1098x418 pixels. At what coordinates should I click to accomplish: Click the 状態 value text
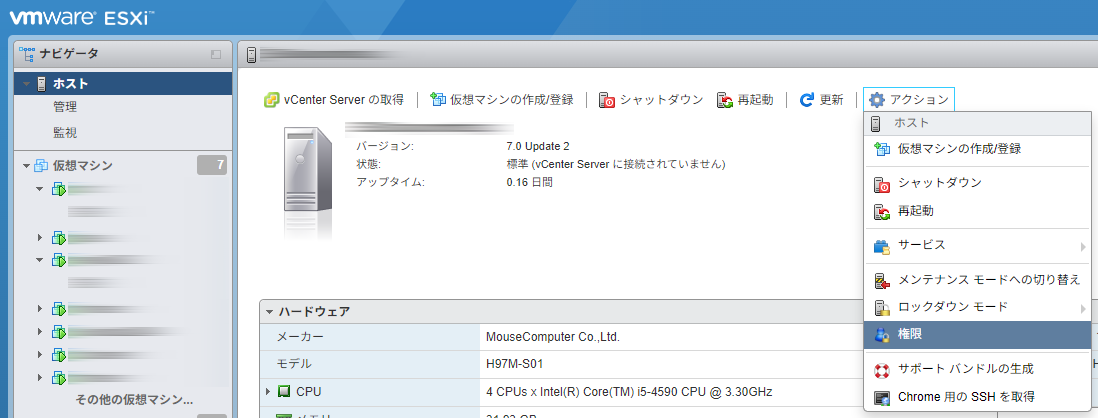coord(616,165)
